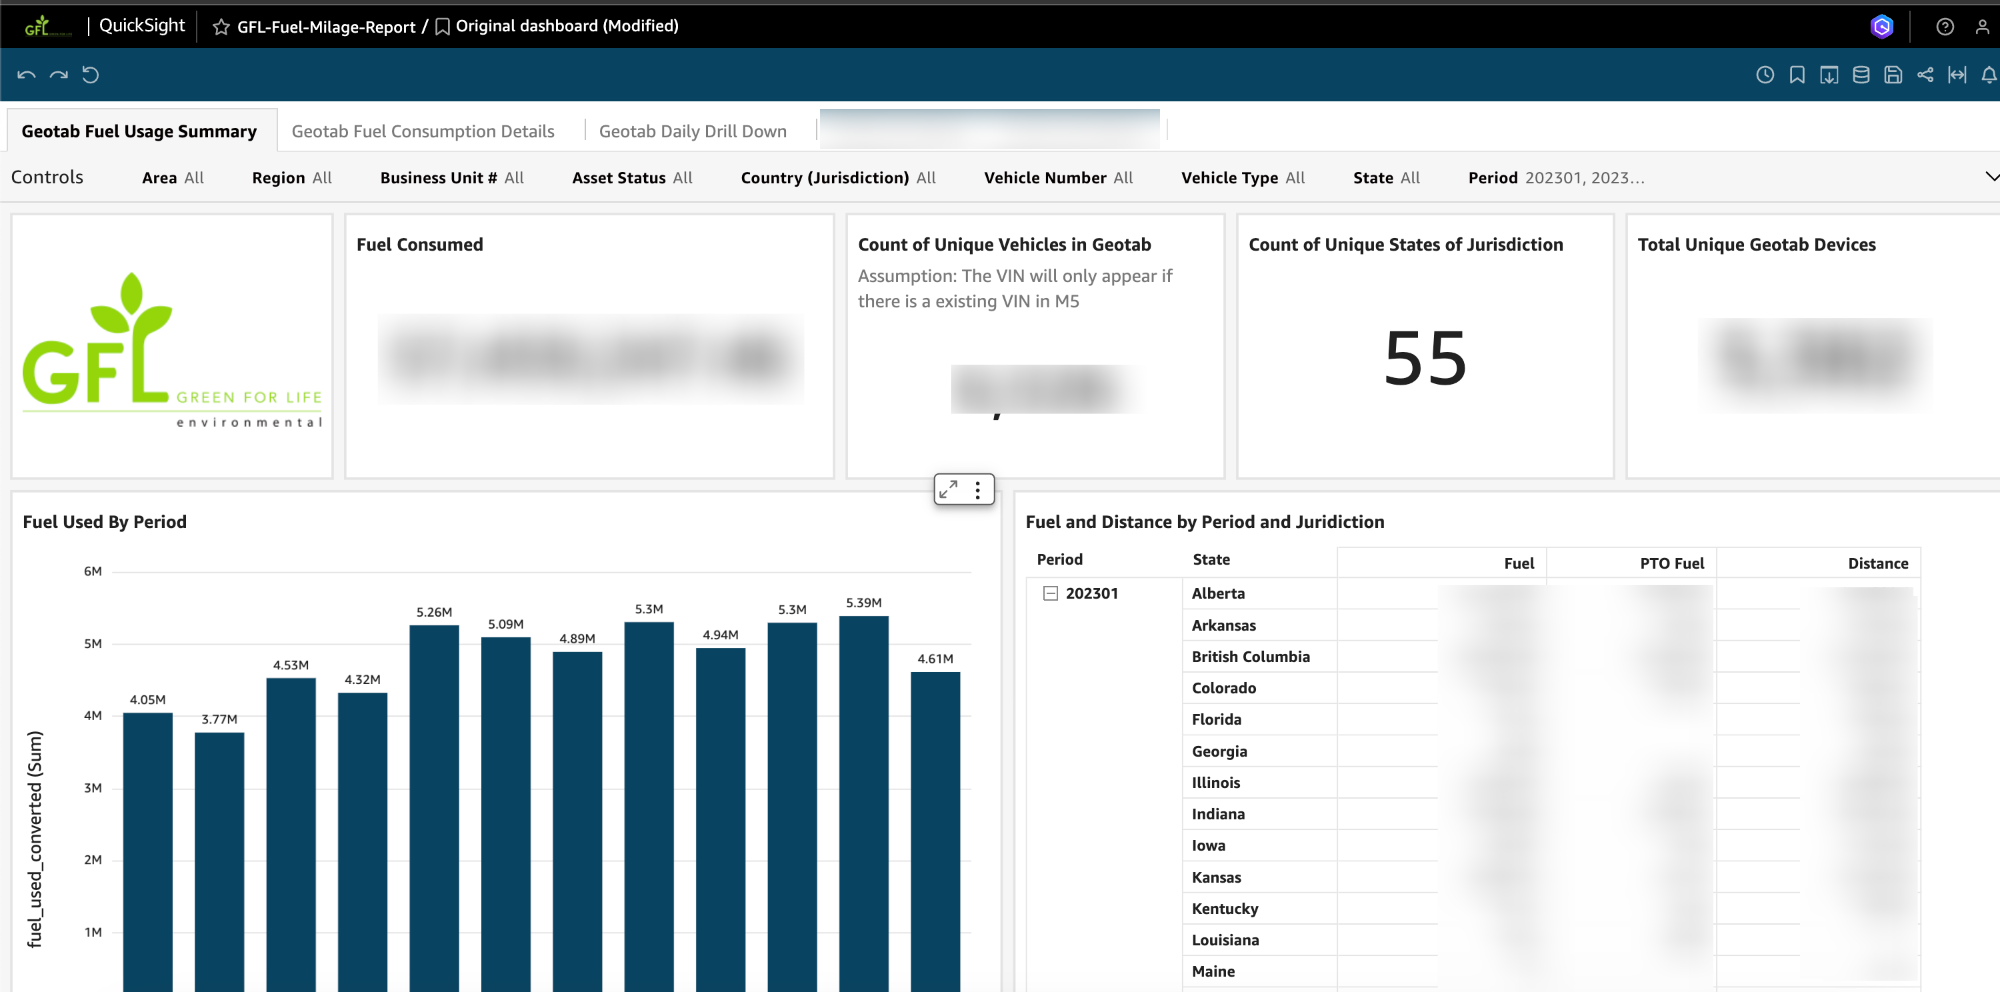
Task: Click the 5.09M bar in the chart
Action: 506,814
